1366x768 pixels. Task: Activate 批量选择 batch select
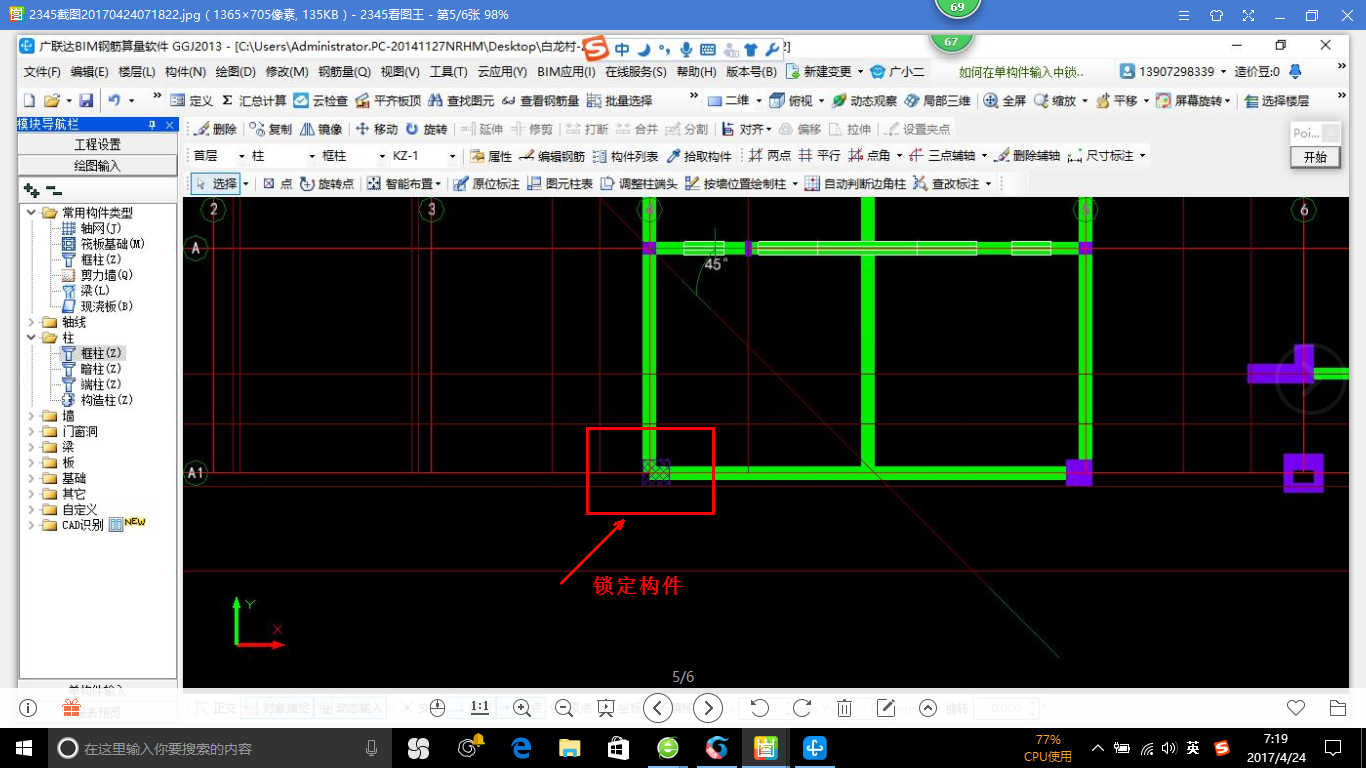(620, 101)
